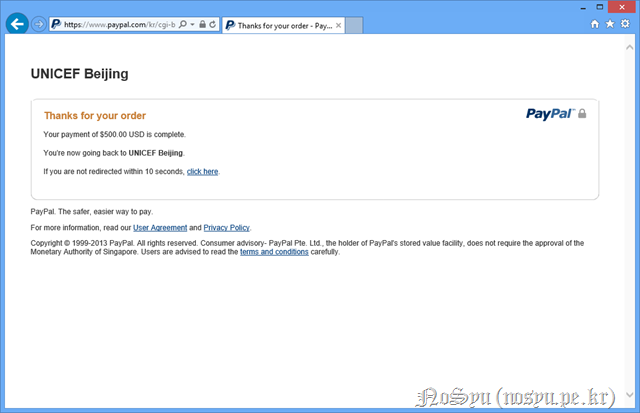Open the Favorites star panel

609,23
